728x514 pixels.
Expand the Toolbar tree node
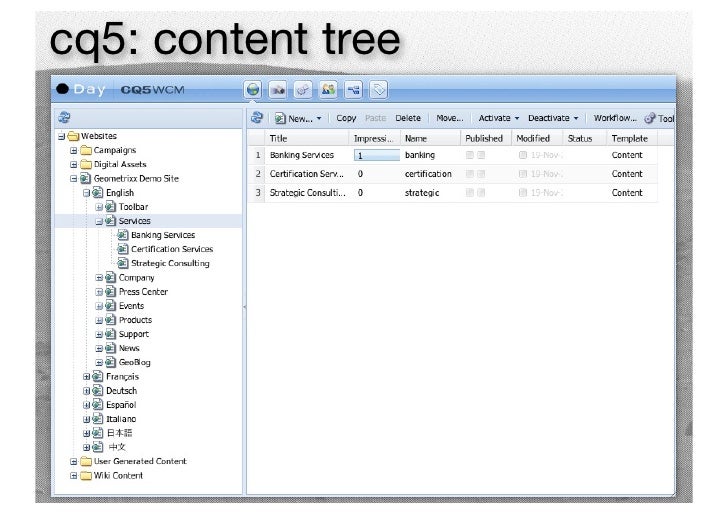pos(99,207)
